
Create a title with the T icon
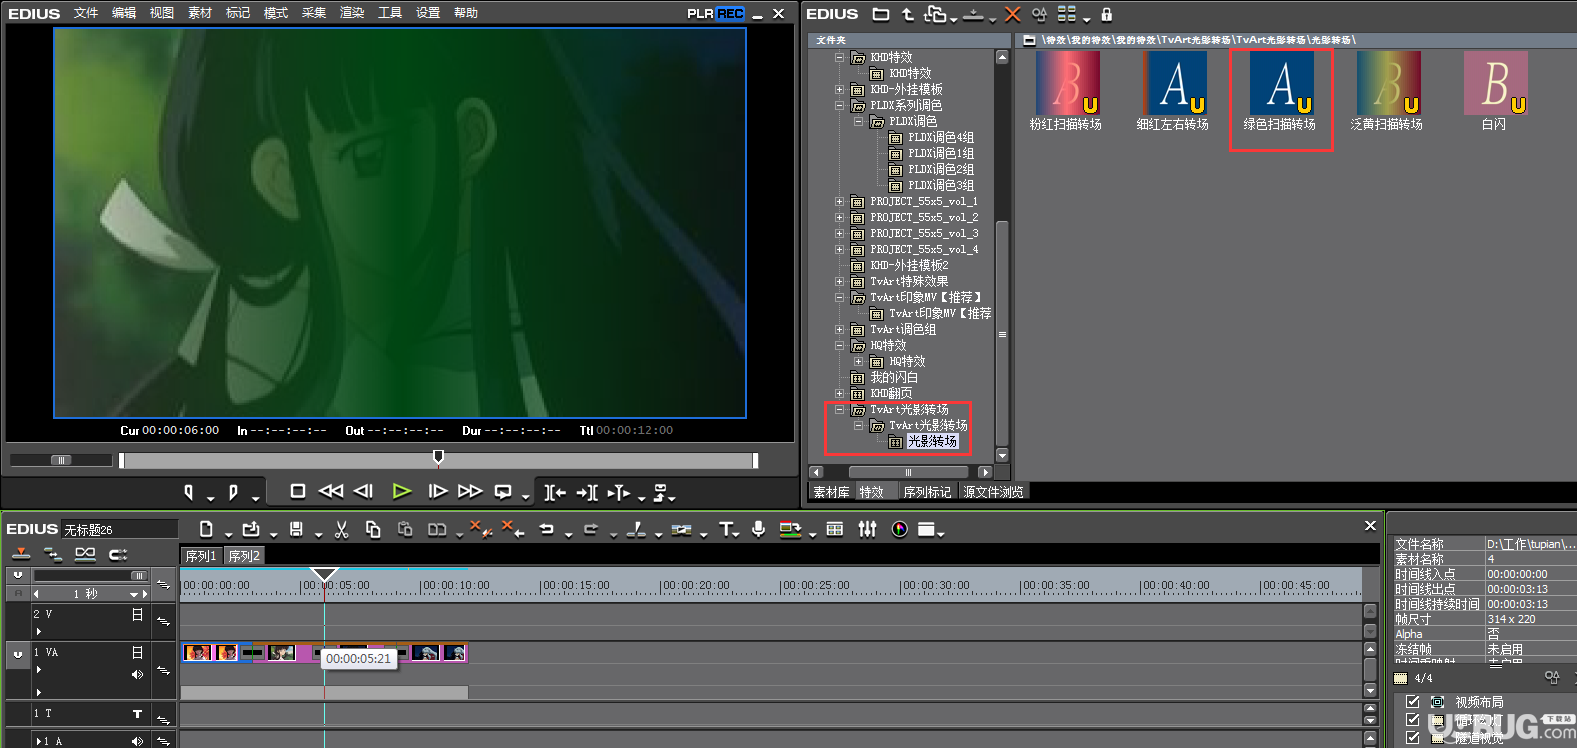726,529
